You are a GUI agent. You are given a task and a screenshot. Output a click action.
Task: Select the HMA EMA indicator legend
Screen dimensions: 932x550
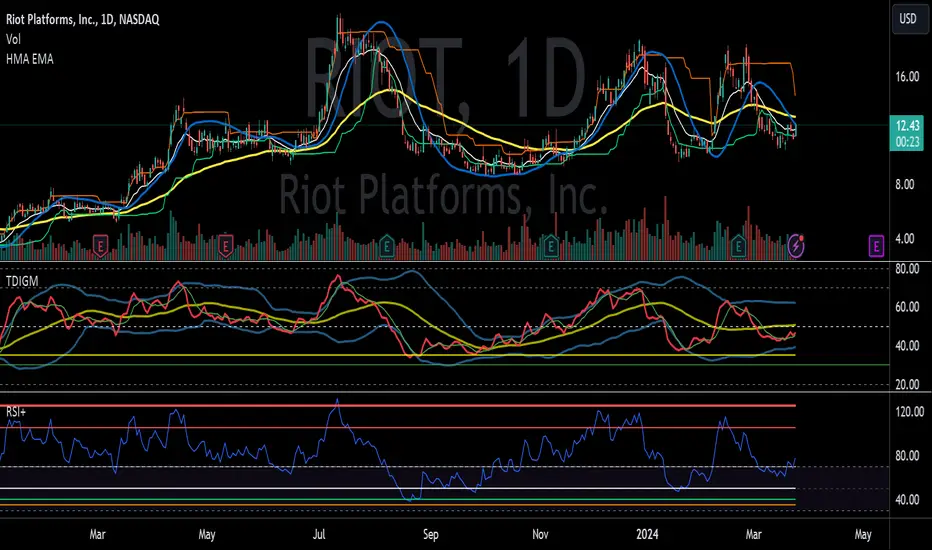point(30,59)
